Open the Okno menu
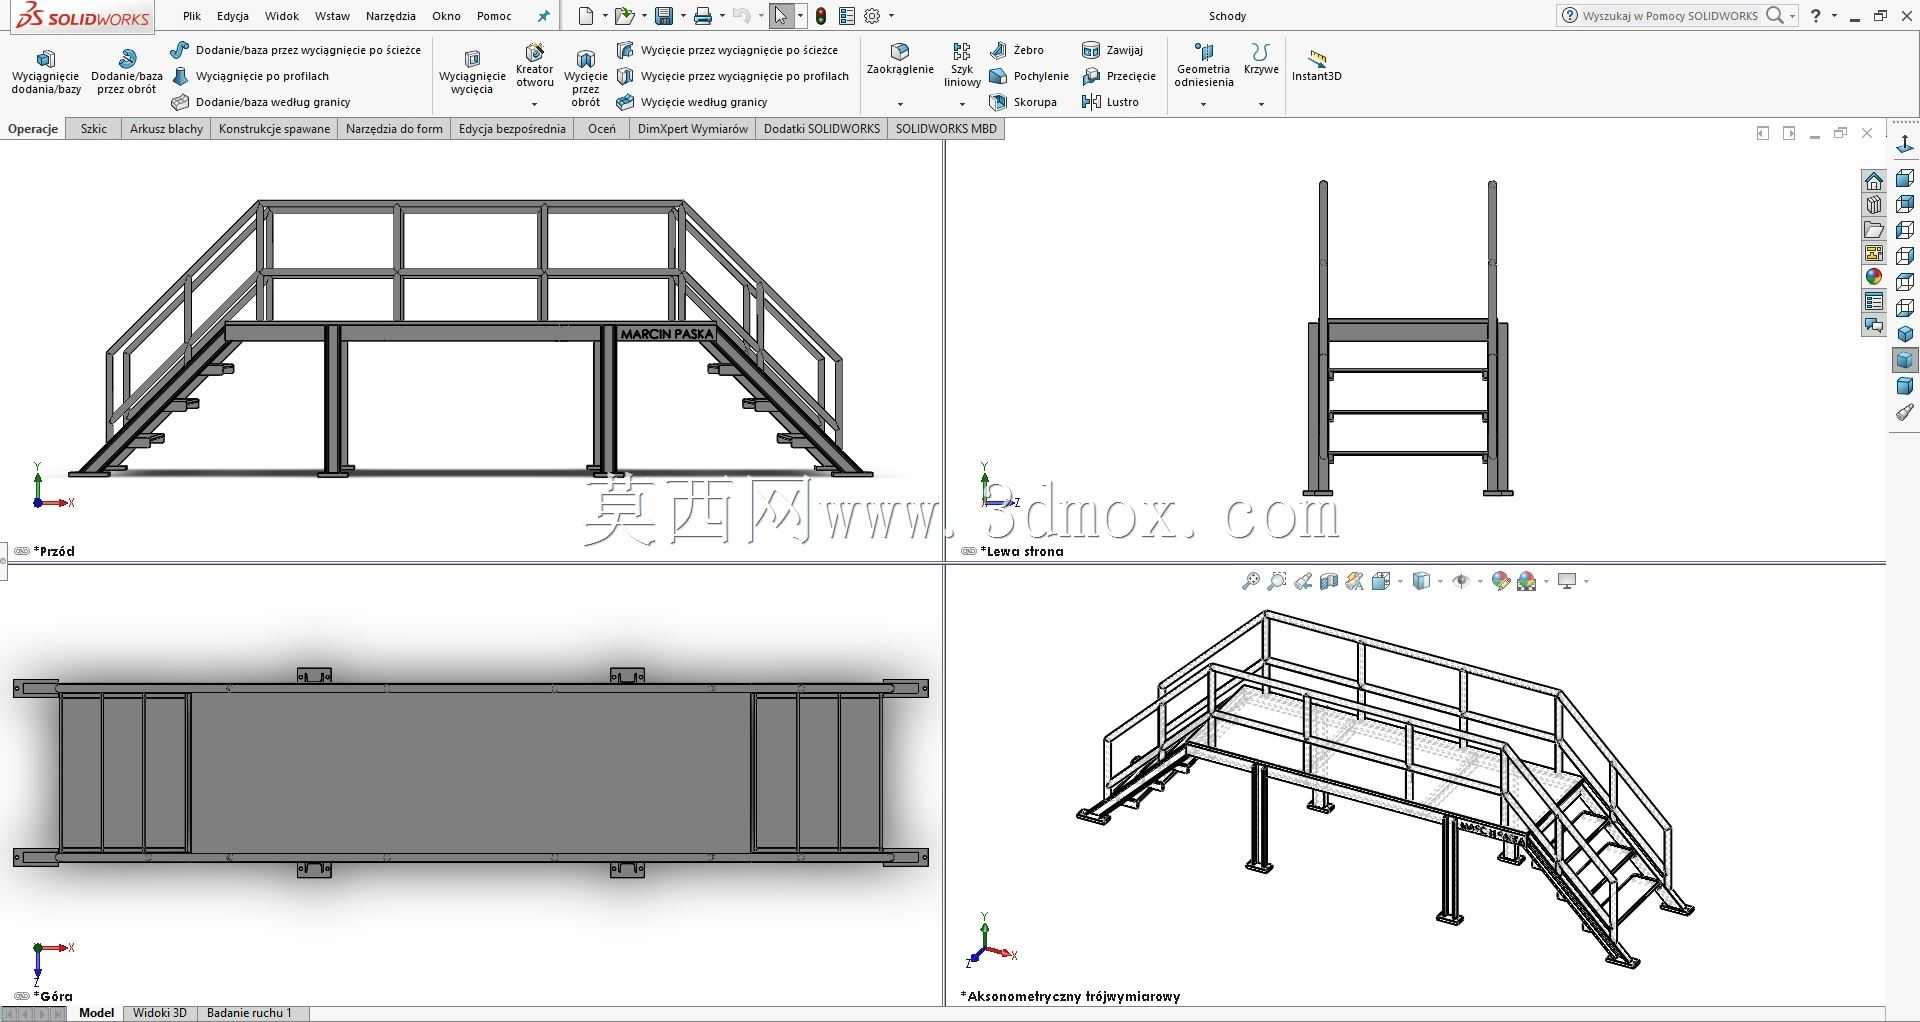This screenshot has height=1022, width=1920. (x=447, y=16)
